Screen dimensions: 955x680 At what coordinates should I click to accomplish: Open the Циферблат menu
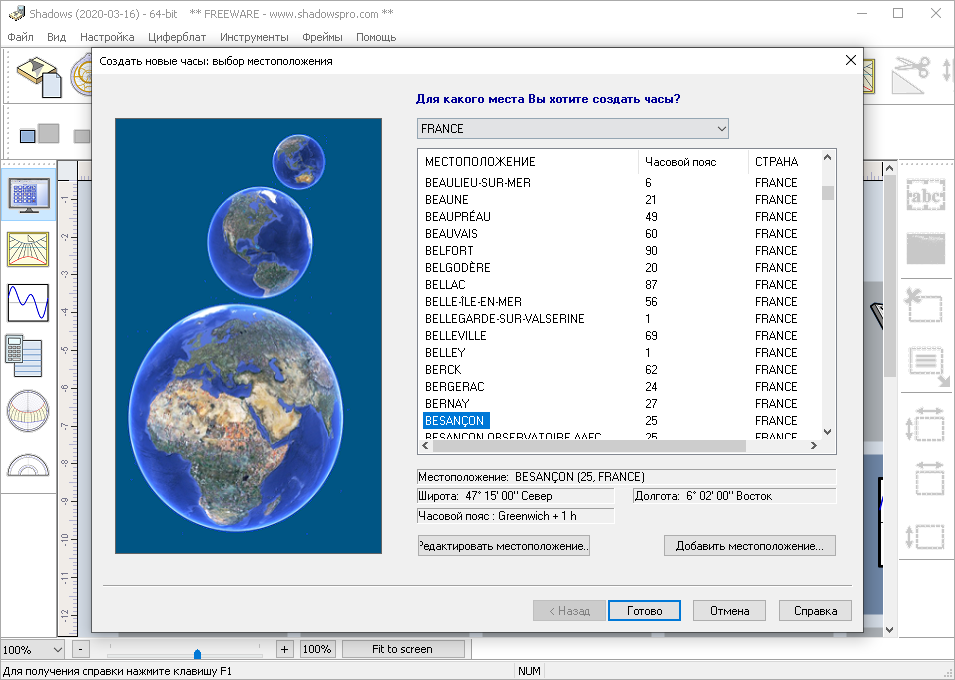[176, 37]
